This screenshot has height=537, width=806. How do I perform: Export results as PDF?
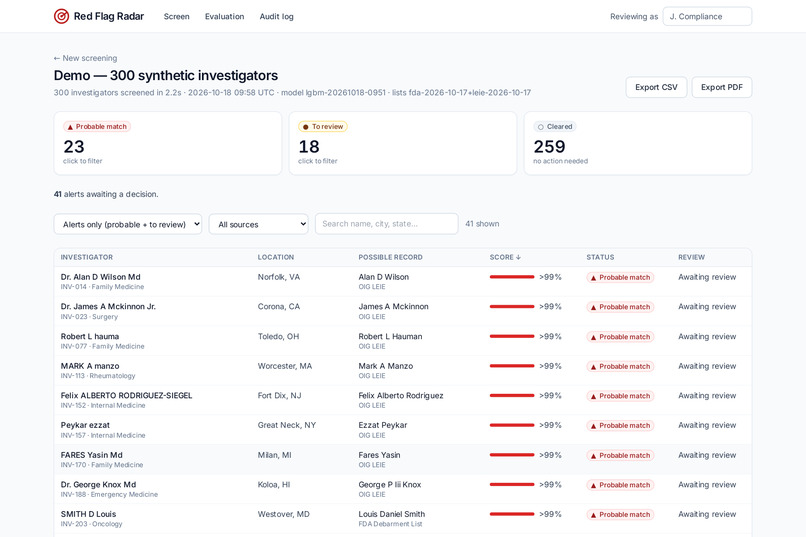[722, 87]
